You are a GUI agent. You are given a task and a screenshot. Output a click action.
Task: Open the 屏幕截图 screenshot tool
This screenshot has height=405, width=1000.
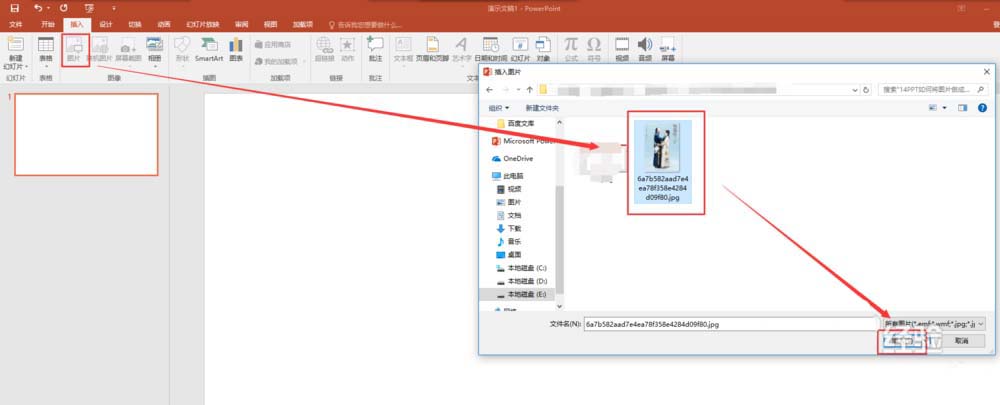(x=128, y=50)
